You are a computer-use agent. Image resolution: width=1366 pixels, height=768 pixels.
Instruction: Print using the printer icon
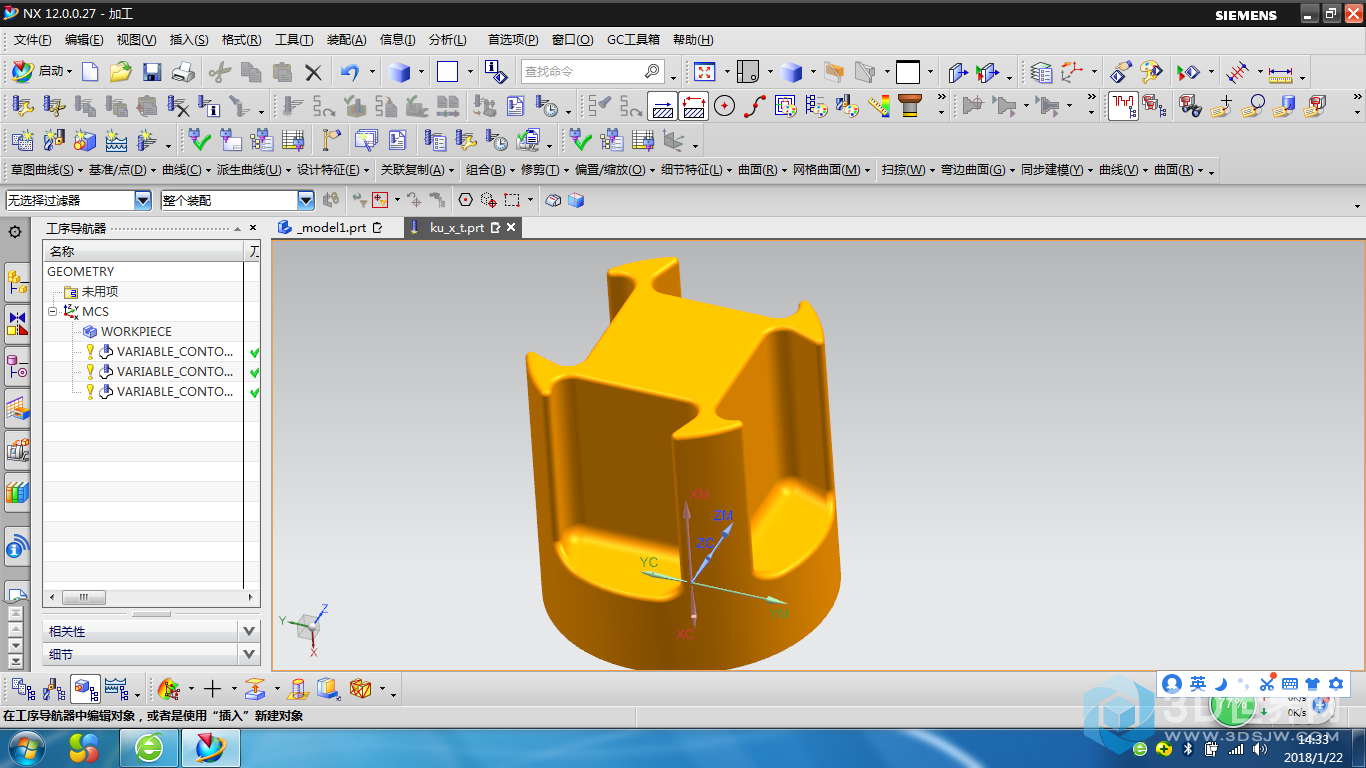pos(183,72)
